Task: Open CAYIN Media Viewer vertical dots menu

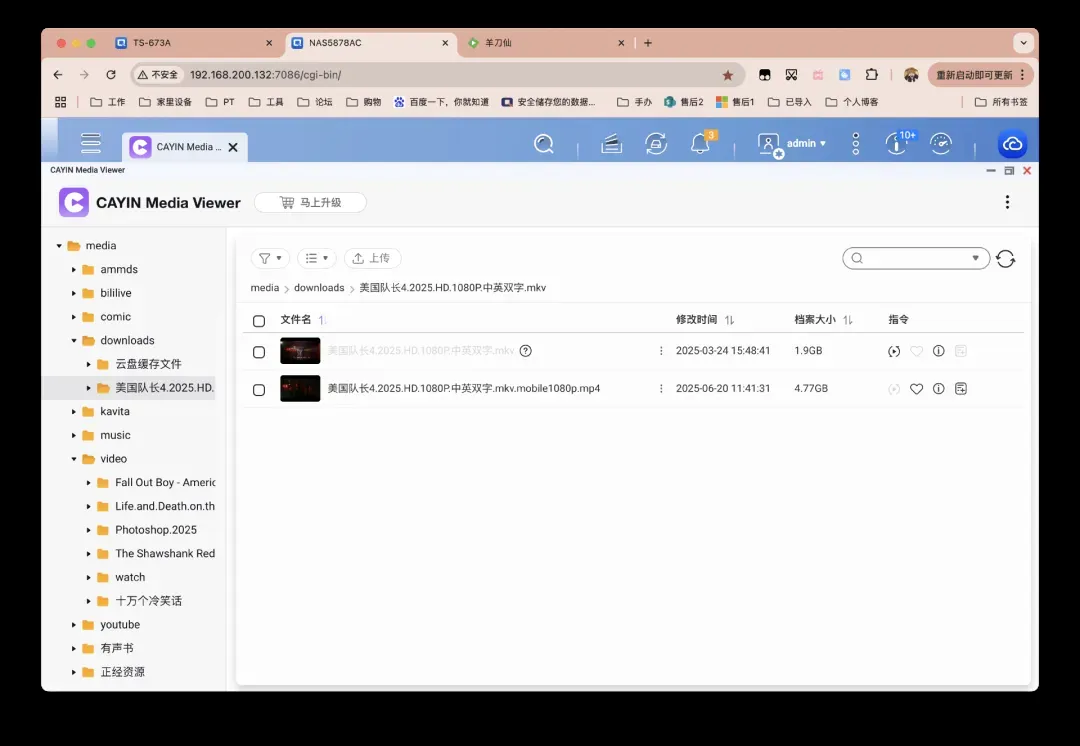Action: point(1007,202)
